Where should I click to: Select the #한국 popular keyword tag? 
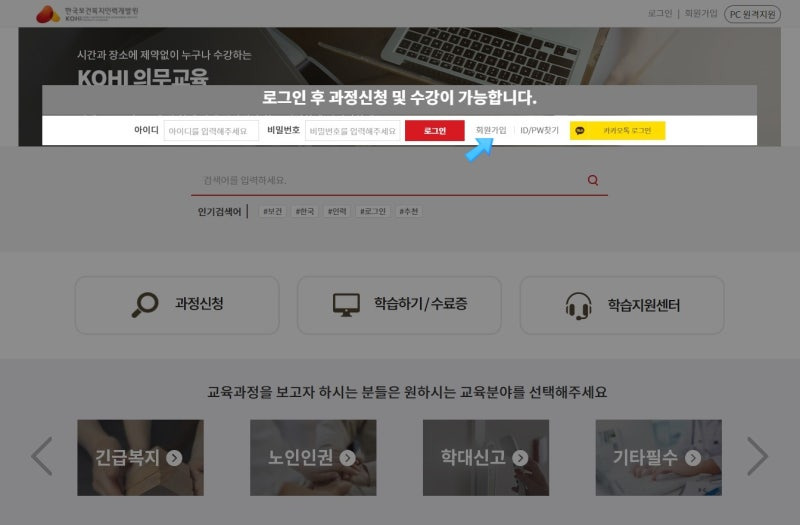click(305, 211)
